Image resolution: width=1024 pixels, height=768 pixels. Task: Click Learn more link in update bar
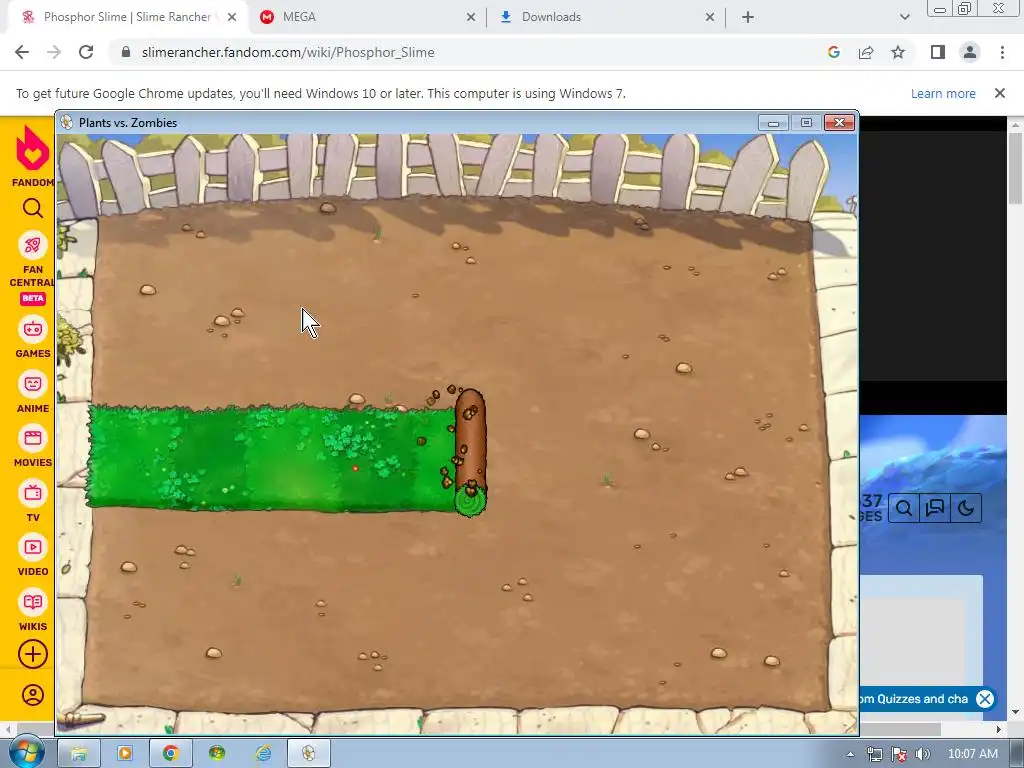[943, 93]
